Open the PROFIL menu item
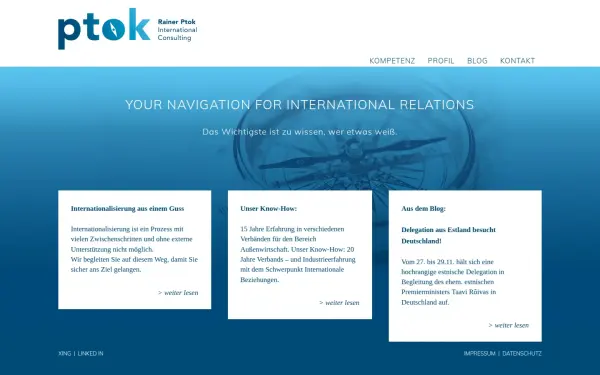 (x=441, y=61)
